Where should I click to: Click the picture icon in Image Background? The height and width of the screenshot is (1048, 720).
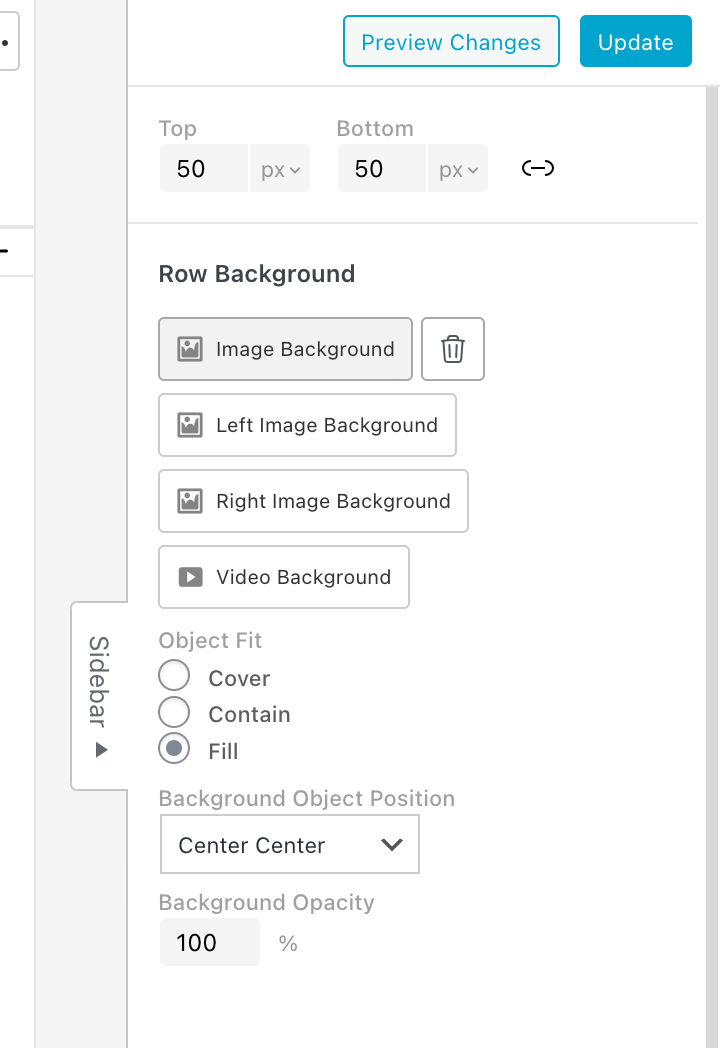(x=190, y=349)
